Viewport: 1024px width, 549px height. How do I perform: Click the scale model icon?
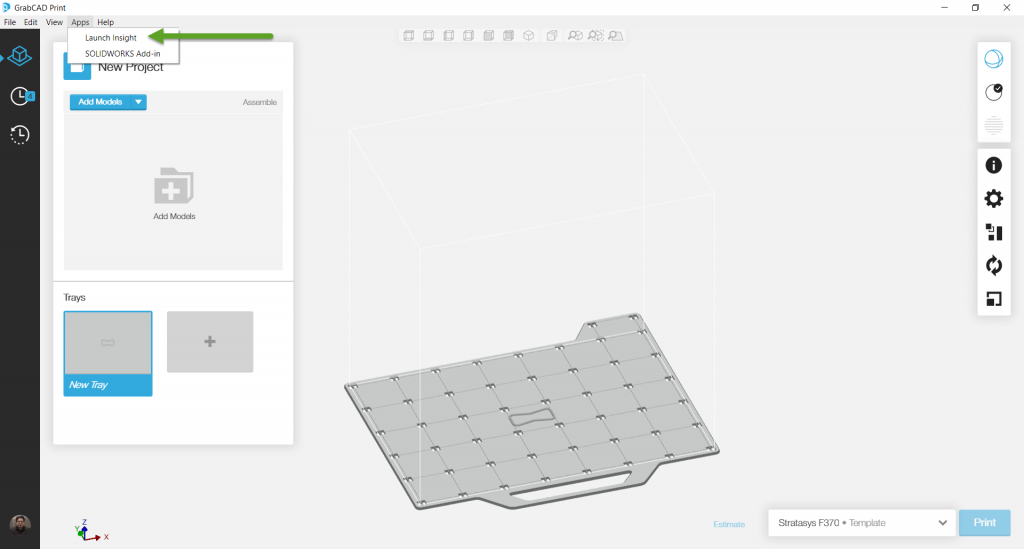click(x=994, y=298)
